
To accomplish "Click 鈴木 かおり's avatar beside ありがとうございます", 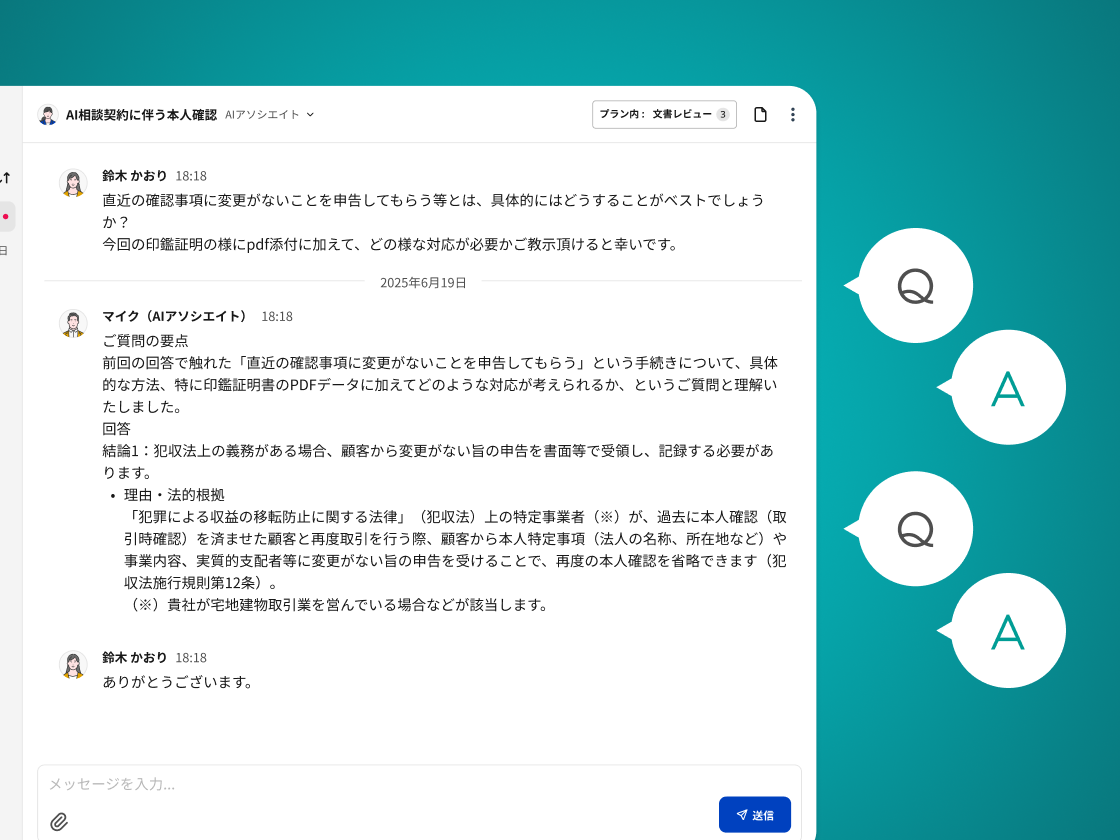I will (x=73, y=665).
